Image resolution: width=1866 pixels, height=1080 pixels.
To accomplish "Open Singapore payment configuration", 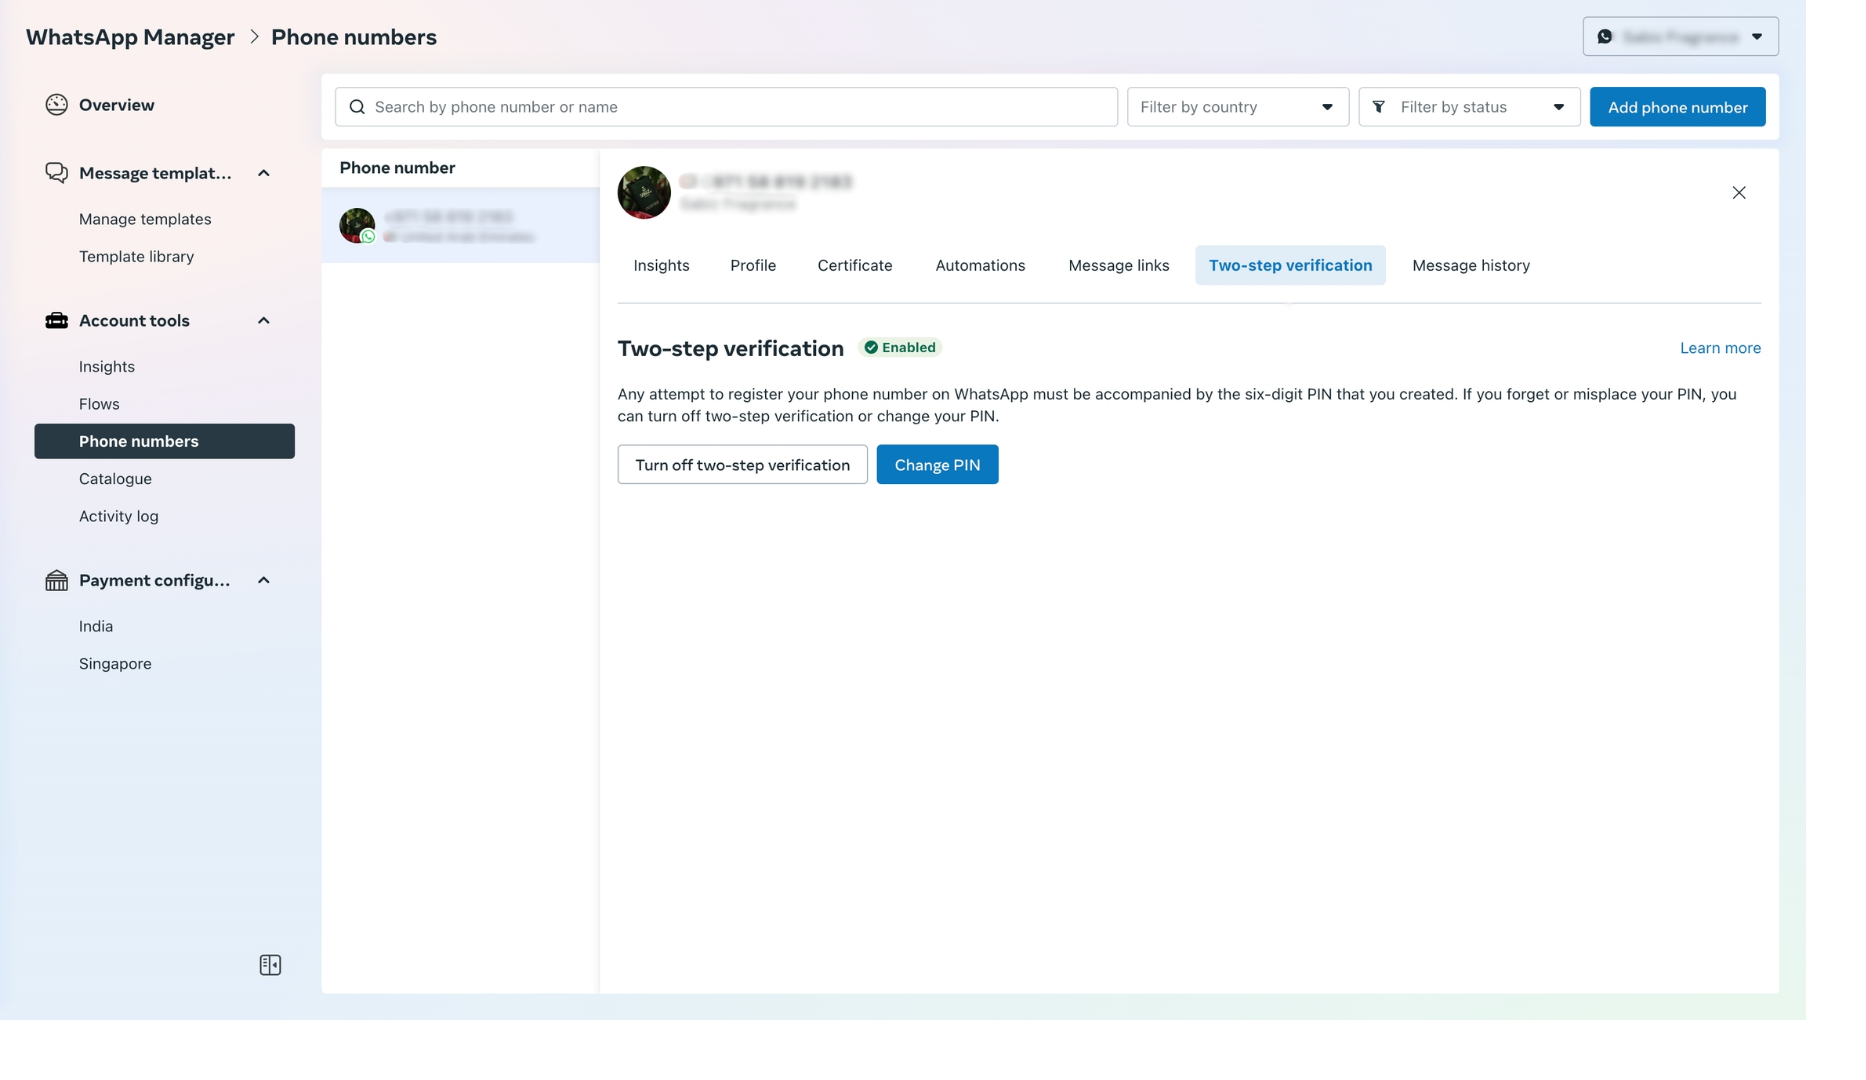I will [115, 664].
